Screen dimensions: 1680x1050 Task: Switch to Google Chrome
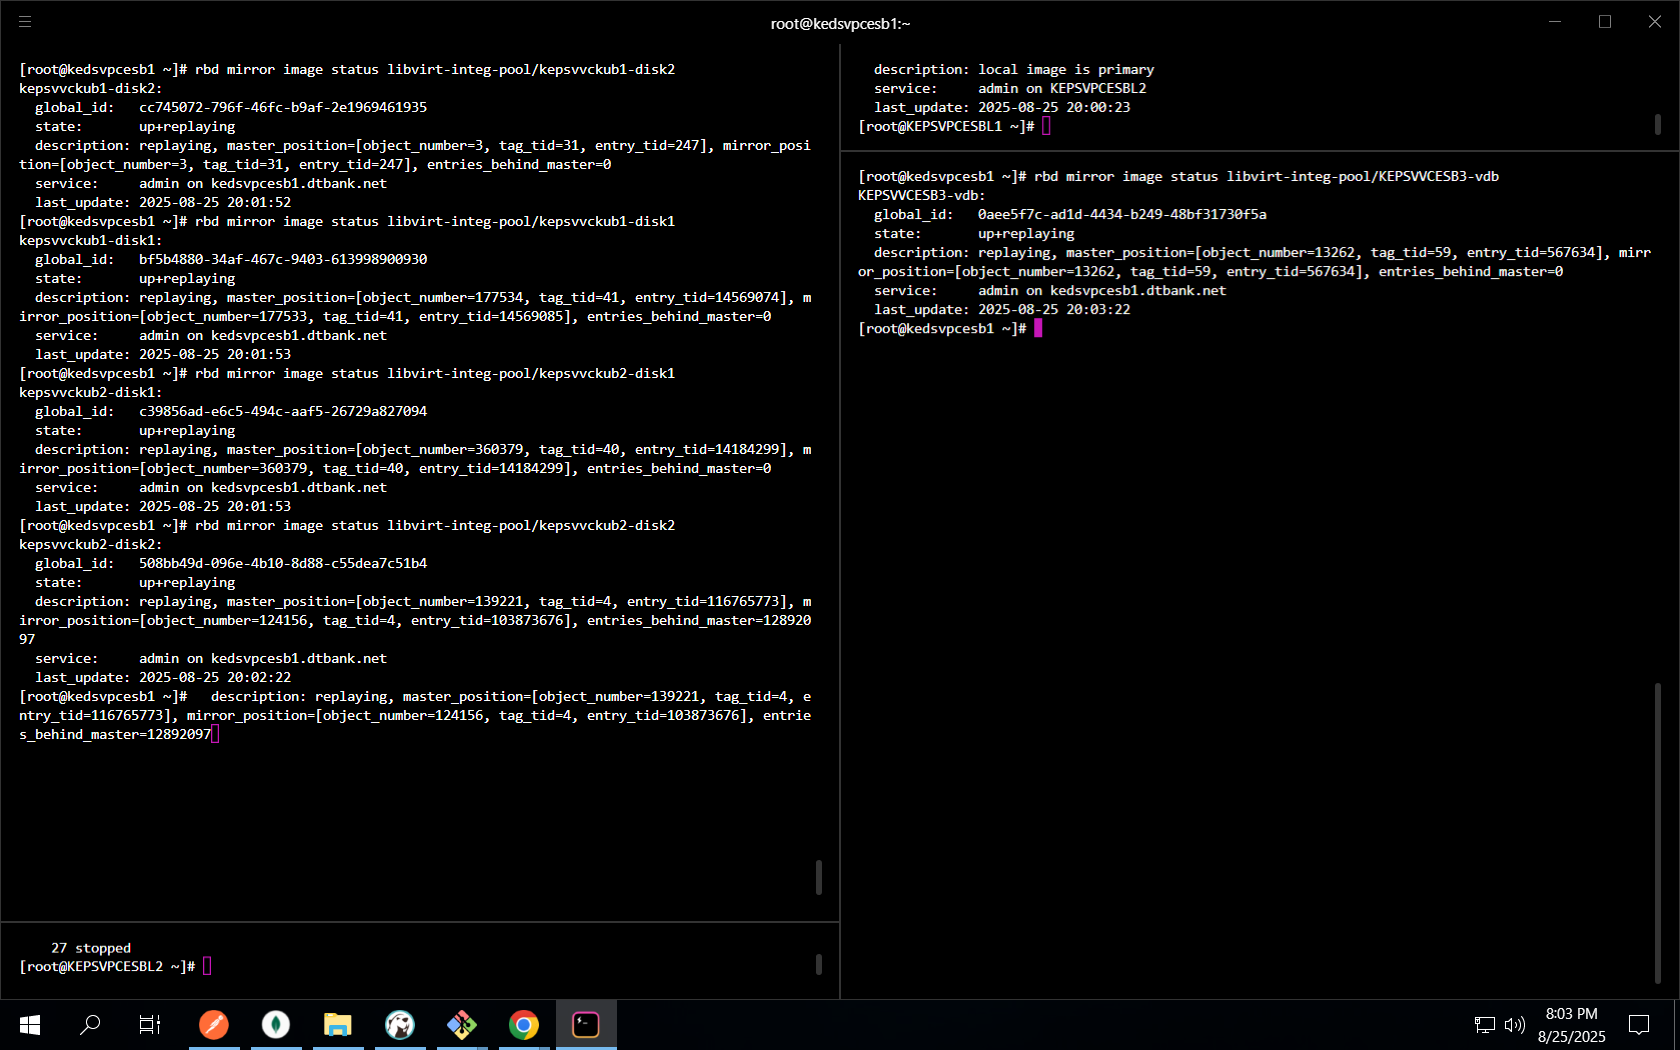tap(524, 1024)
